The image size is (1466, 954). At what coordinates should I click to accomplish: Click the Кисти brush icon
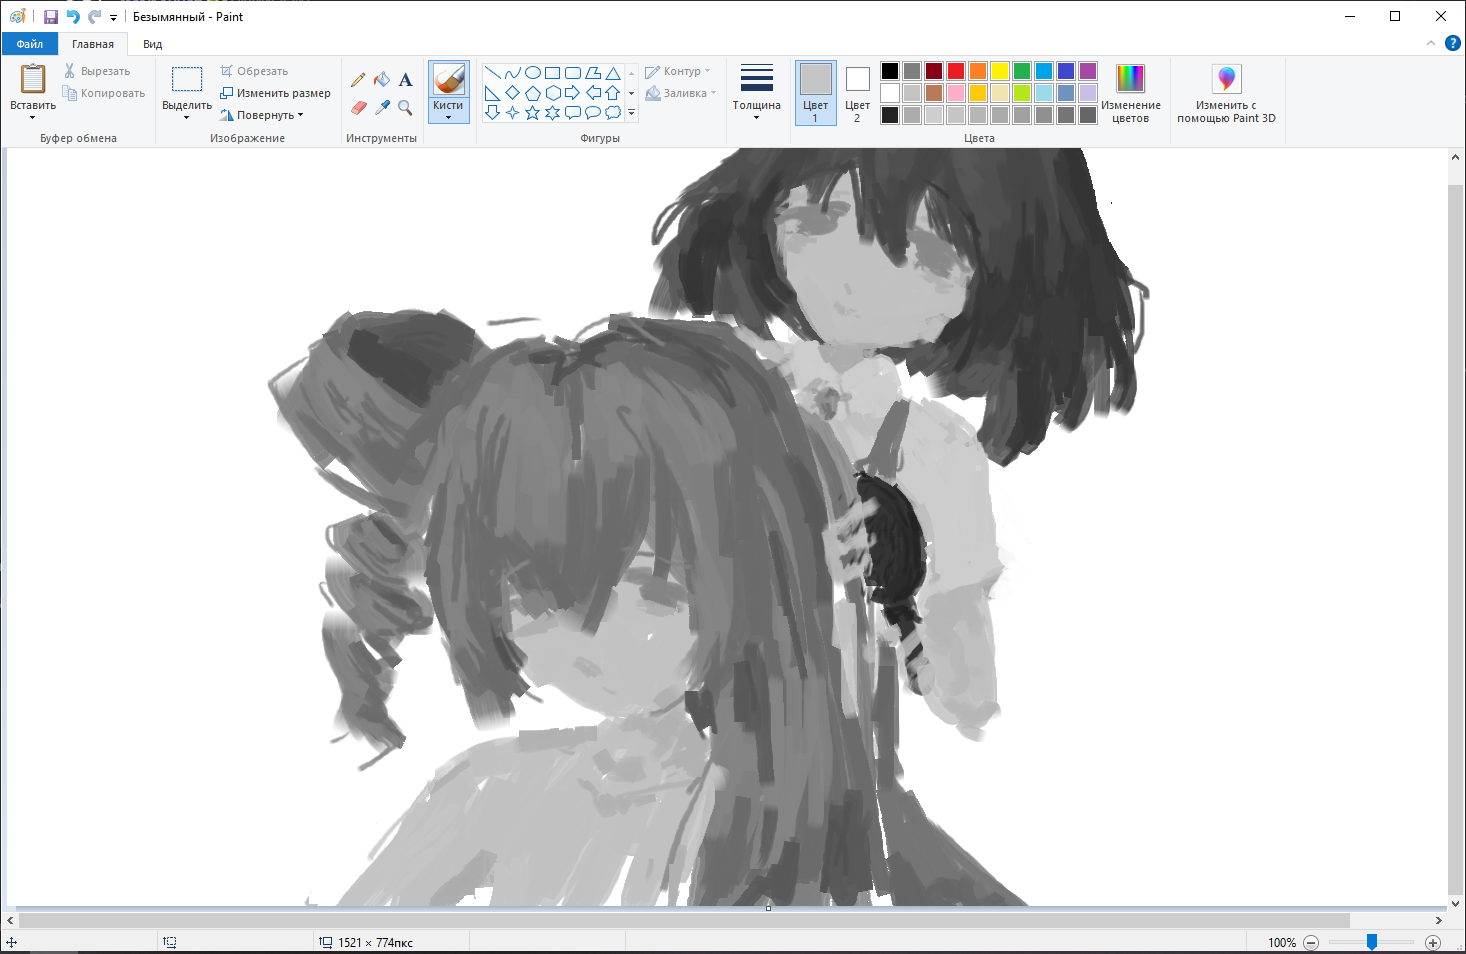(448, 80)
